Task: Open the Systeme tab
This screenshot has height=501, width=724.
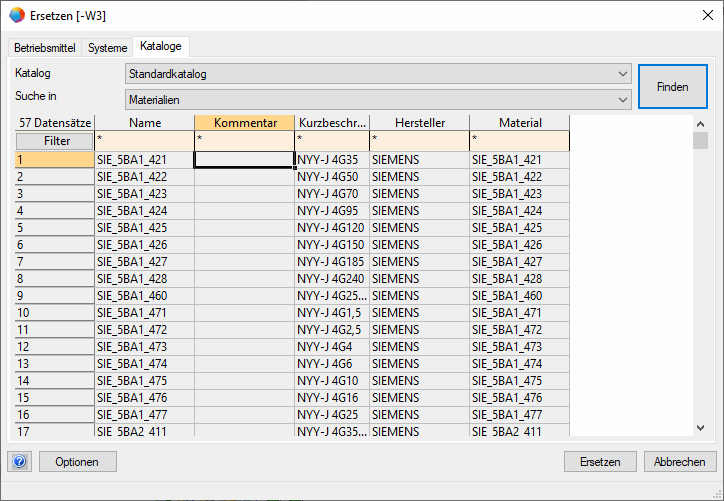Action: coord(108,48)
